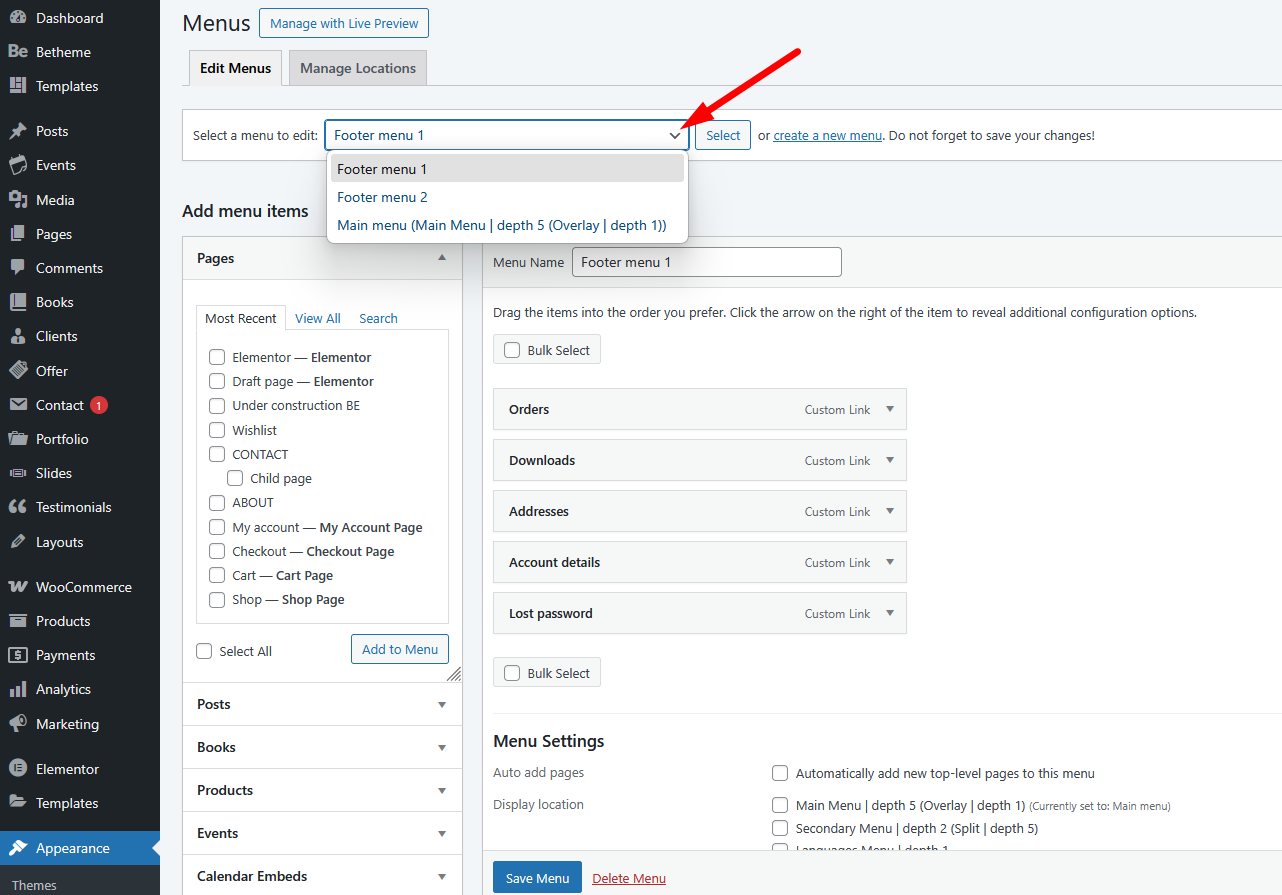Check the Wishlist page checkbox

pos(217,430)
